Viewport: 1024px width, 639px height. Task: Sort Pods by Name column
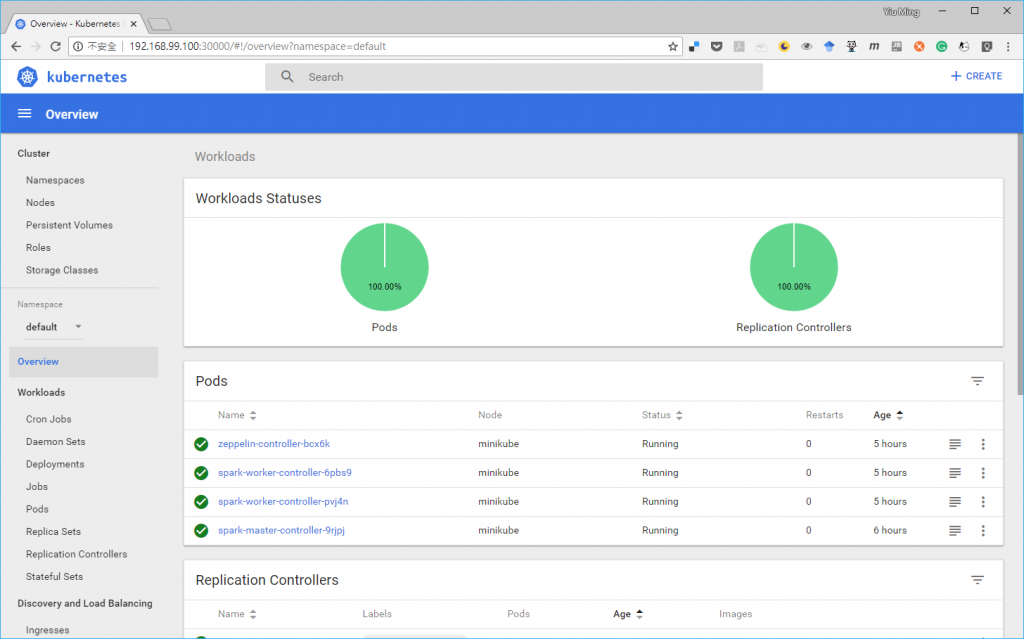237,415
